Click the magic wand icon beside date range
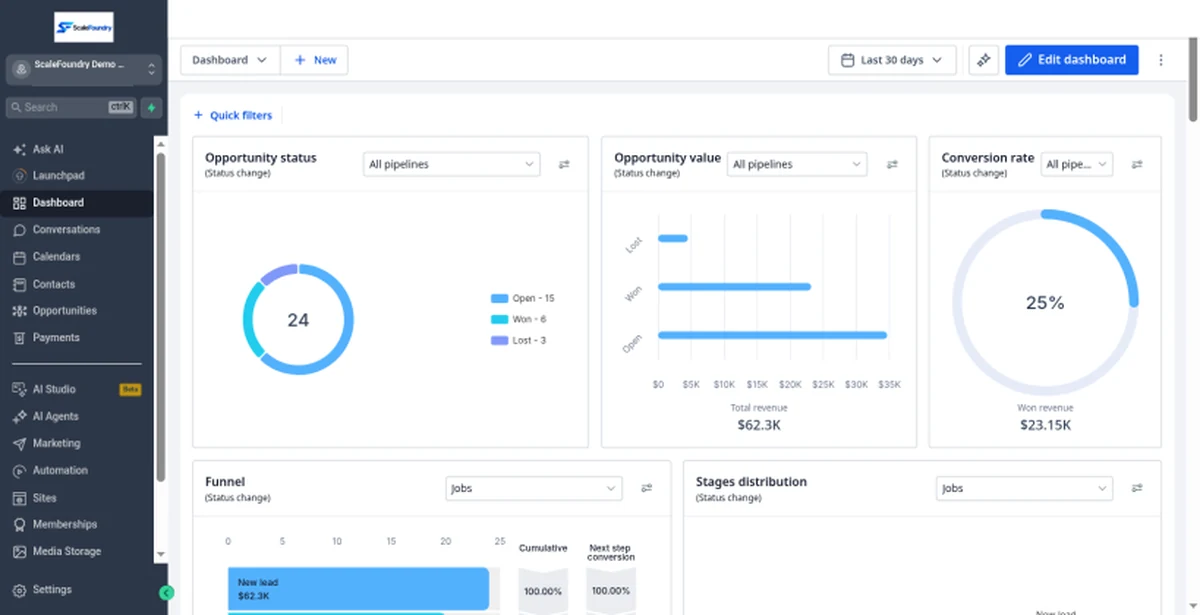Screen dimensions: 1200x615 984,60
